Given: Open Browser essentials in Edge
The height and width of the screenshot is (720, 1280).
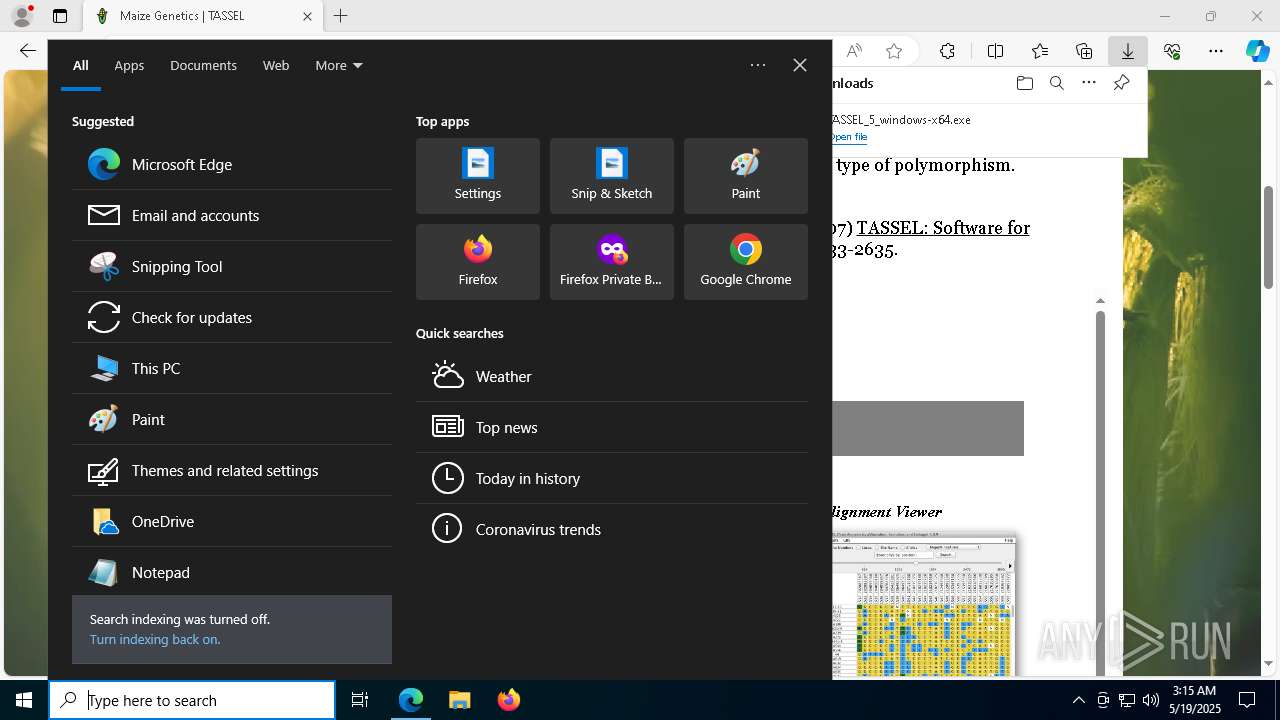Looking at the screenshot, I should click(x=1172, y=51).
